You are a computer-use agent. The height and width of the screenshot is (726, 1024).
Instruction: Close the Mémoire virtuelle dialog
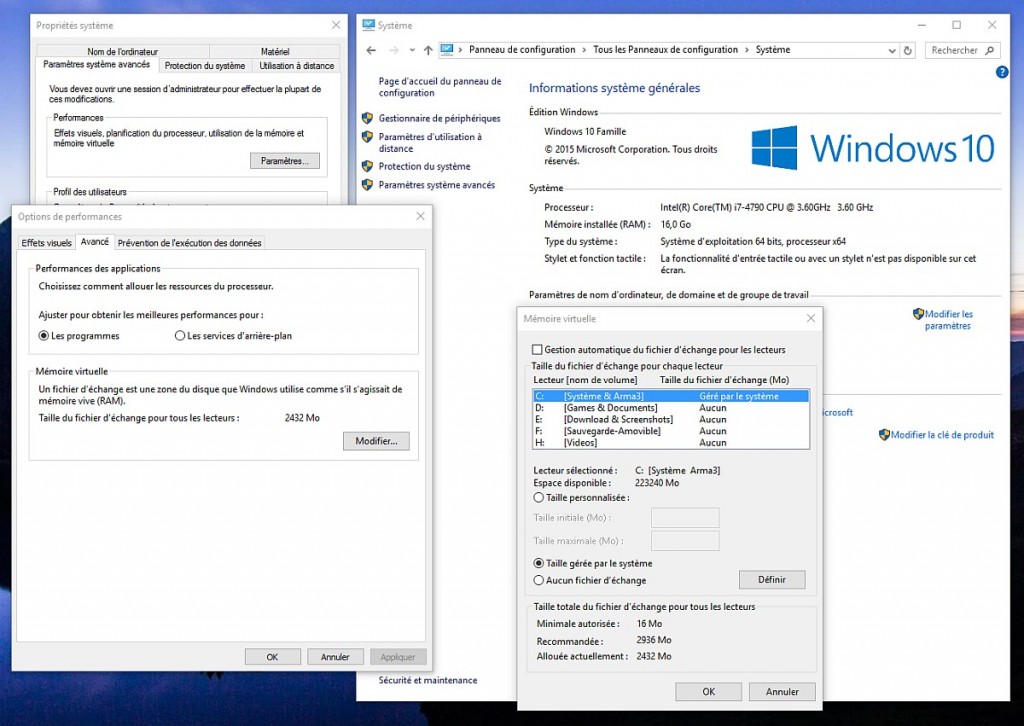(x=810, y=319)
